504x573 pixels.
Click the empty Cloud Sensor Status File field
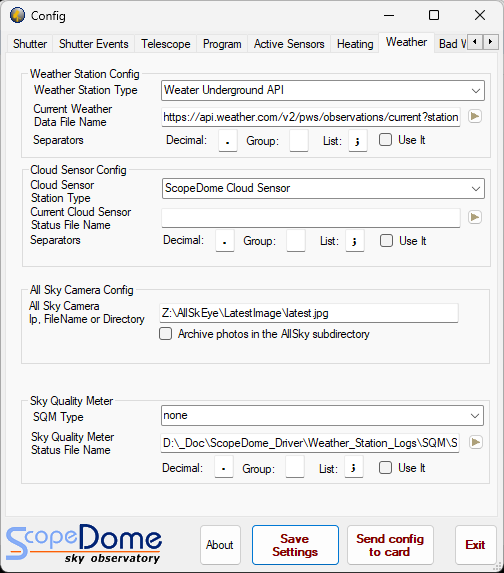click(311, 218)
